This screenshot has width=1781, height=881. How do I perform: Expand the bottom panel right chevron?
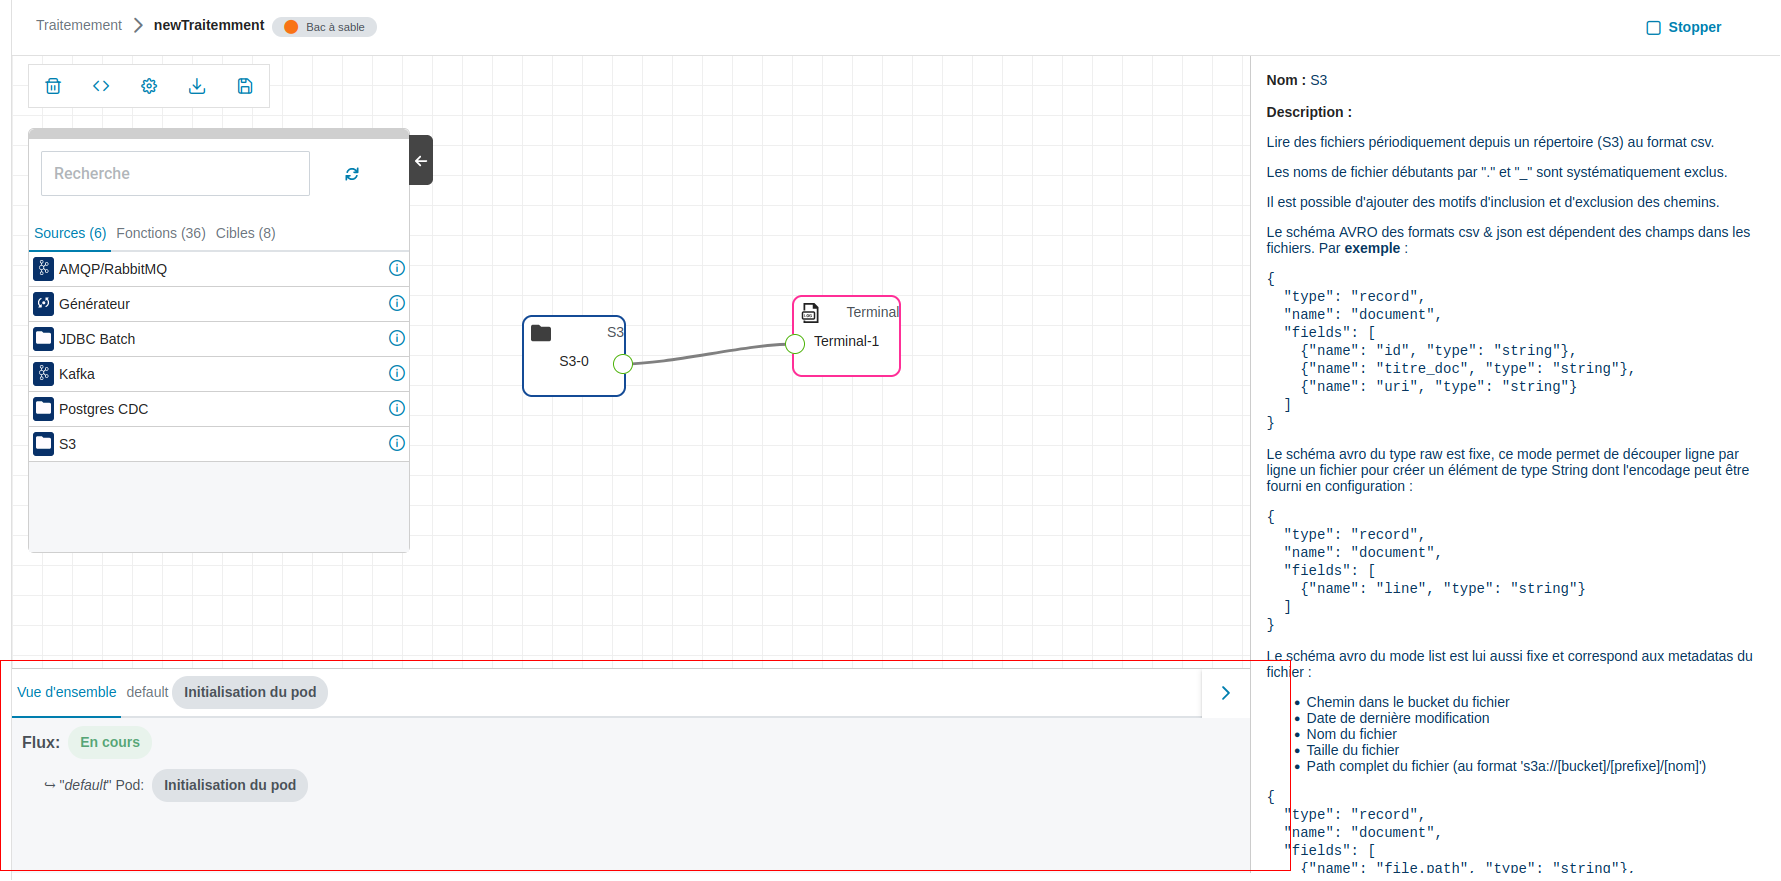(x=1225, y=693)
